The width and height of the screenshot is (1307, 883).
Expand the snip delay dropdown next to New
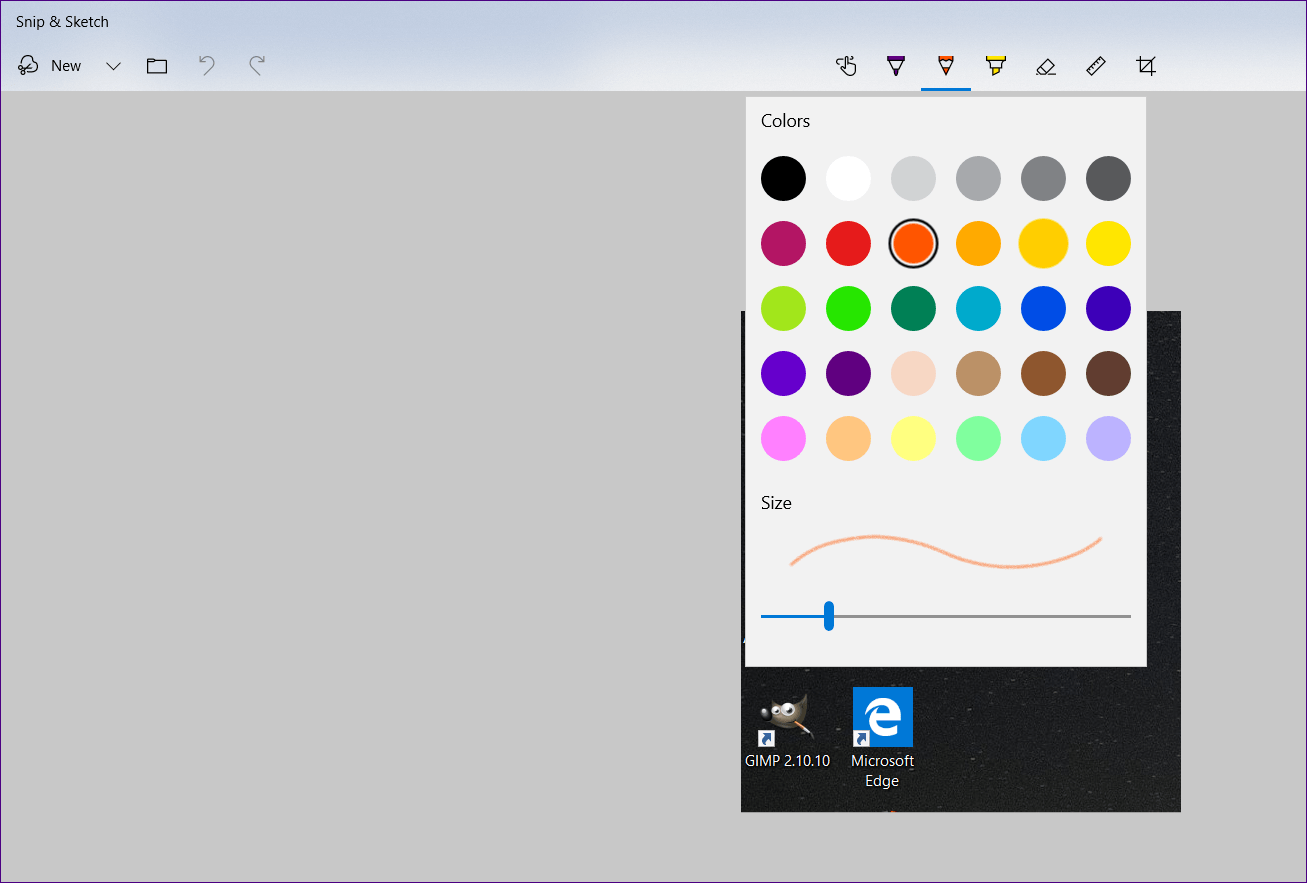pos(112,66)
